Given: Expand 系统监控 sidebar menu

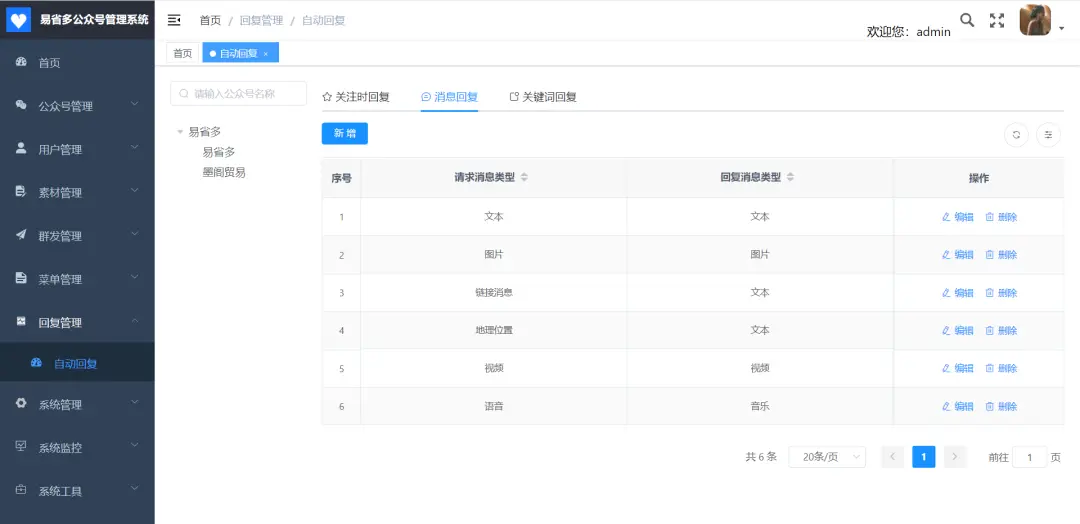Looking at the screenshot, I should click(135, 446).
